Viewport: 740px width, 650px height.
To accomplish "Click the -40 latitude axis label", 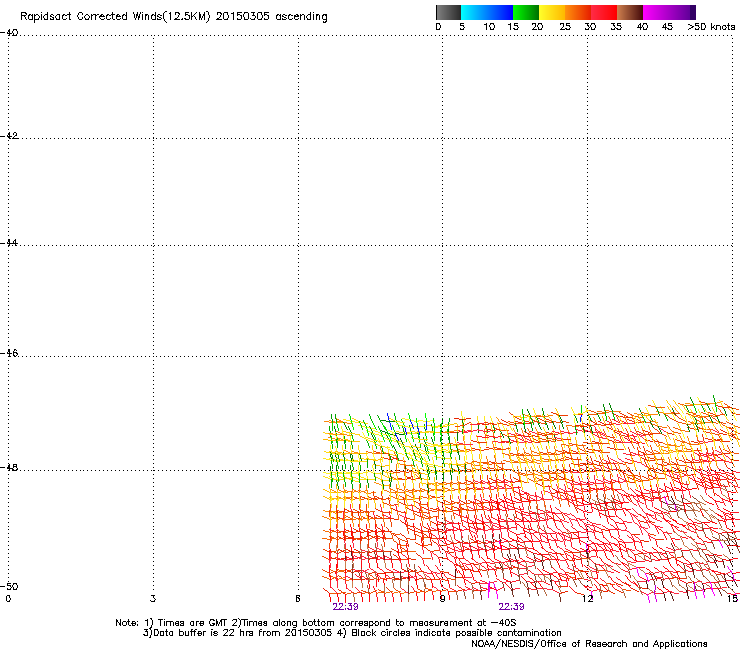I will (9, 33).
